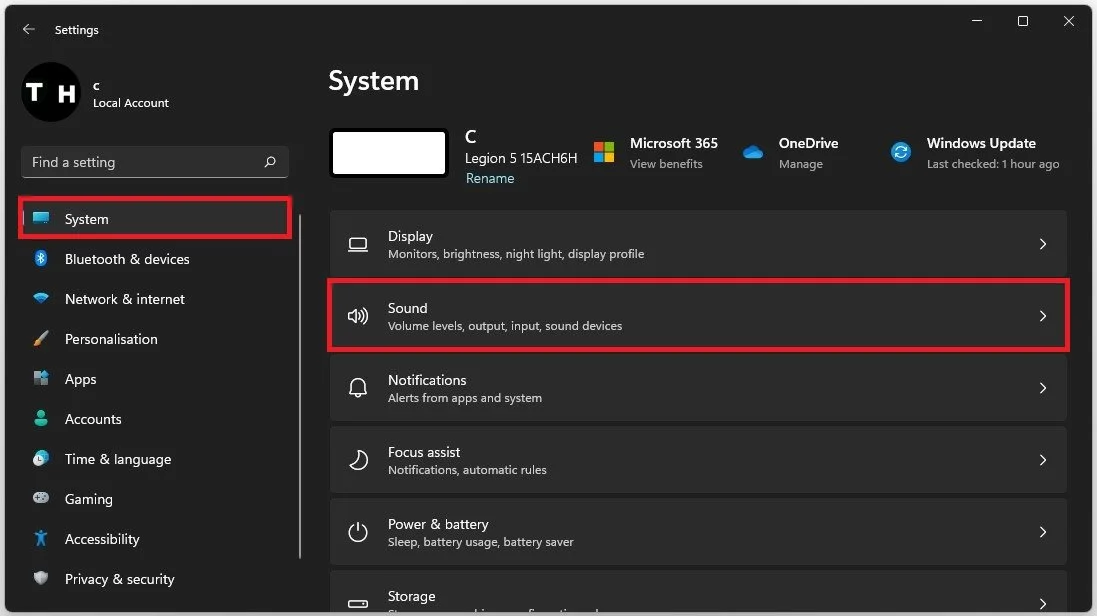Select the Bluetooth icon in the sidebar
Screen dimensions: 1097x616
click(x=40, y=259)
